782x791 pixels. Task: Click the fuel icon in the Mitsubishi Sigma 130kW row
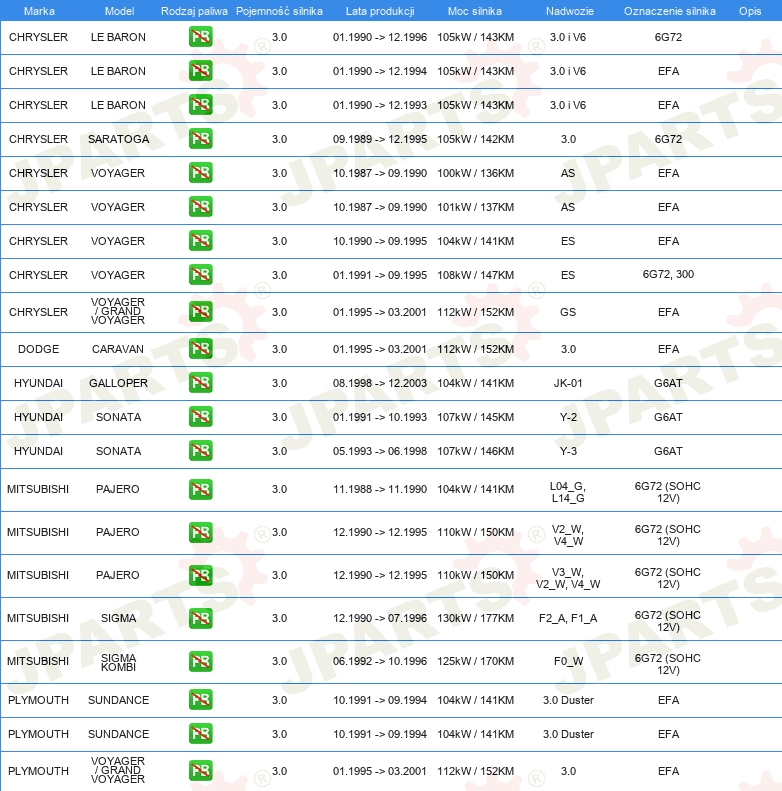coord(201,618)
